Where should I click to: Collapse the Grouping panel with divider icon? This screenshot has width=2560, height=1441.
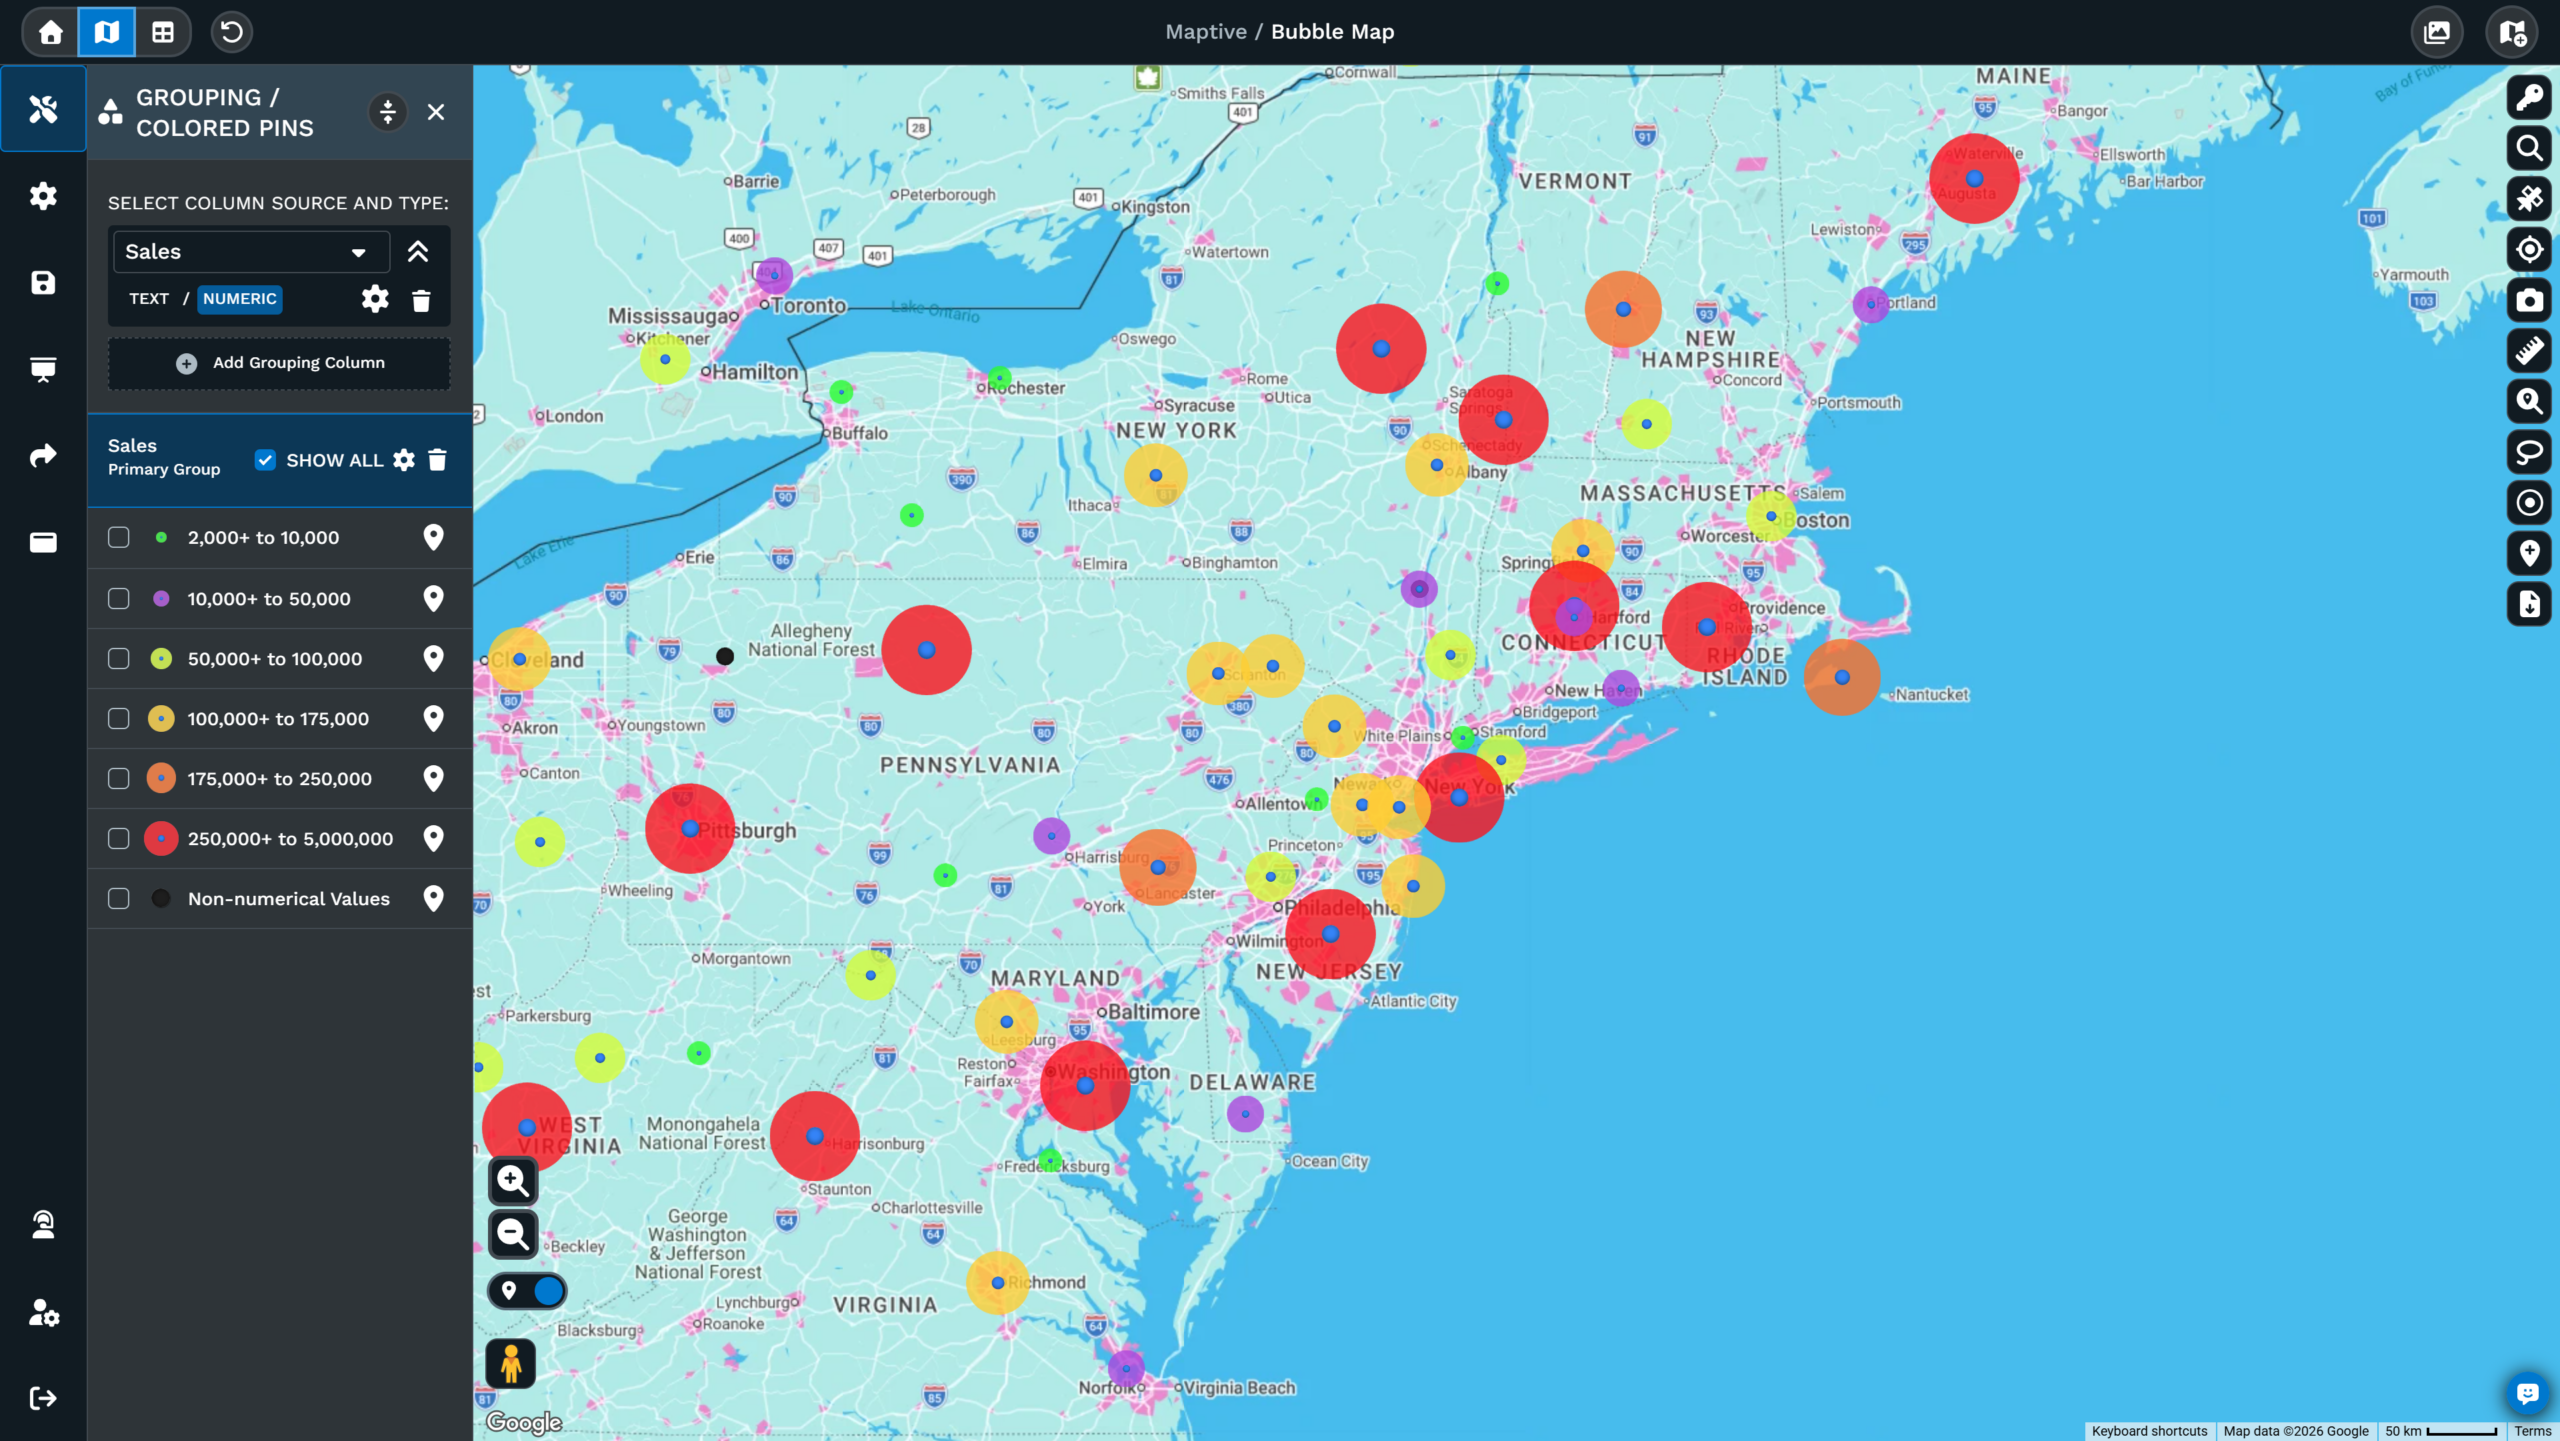(x=388, y=112)
